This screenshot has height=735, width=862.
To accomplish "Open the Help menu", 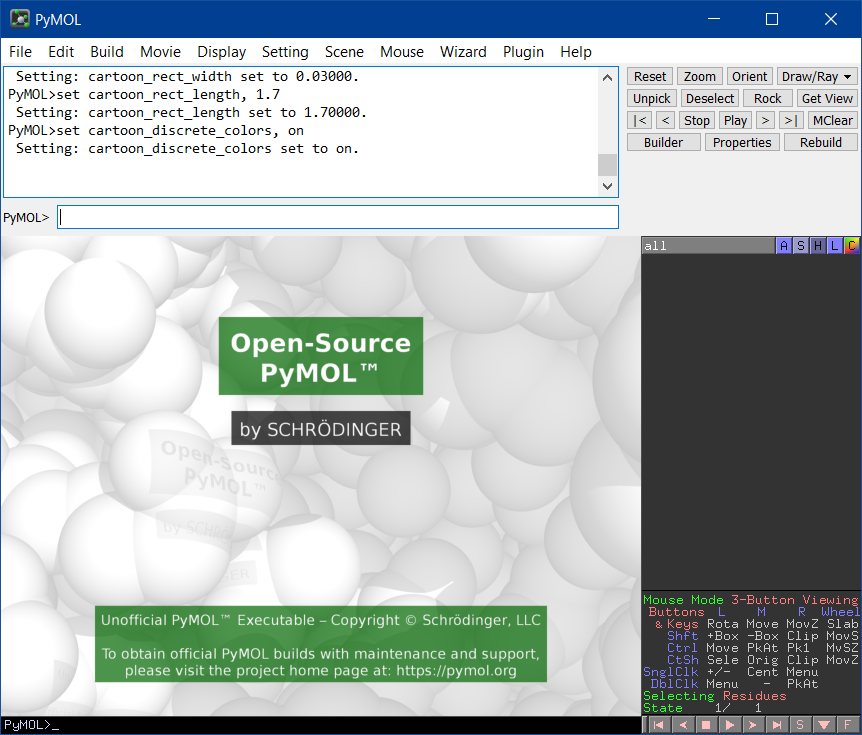I will click(x=576, y=52).
